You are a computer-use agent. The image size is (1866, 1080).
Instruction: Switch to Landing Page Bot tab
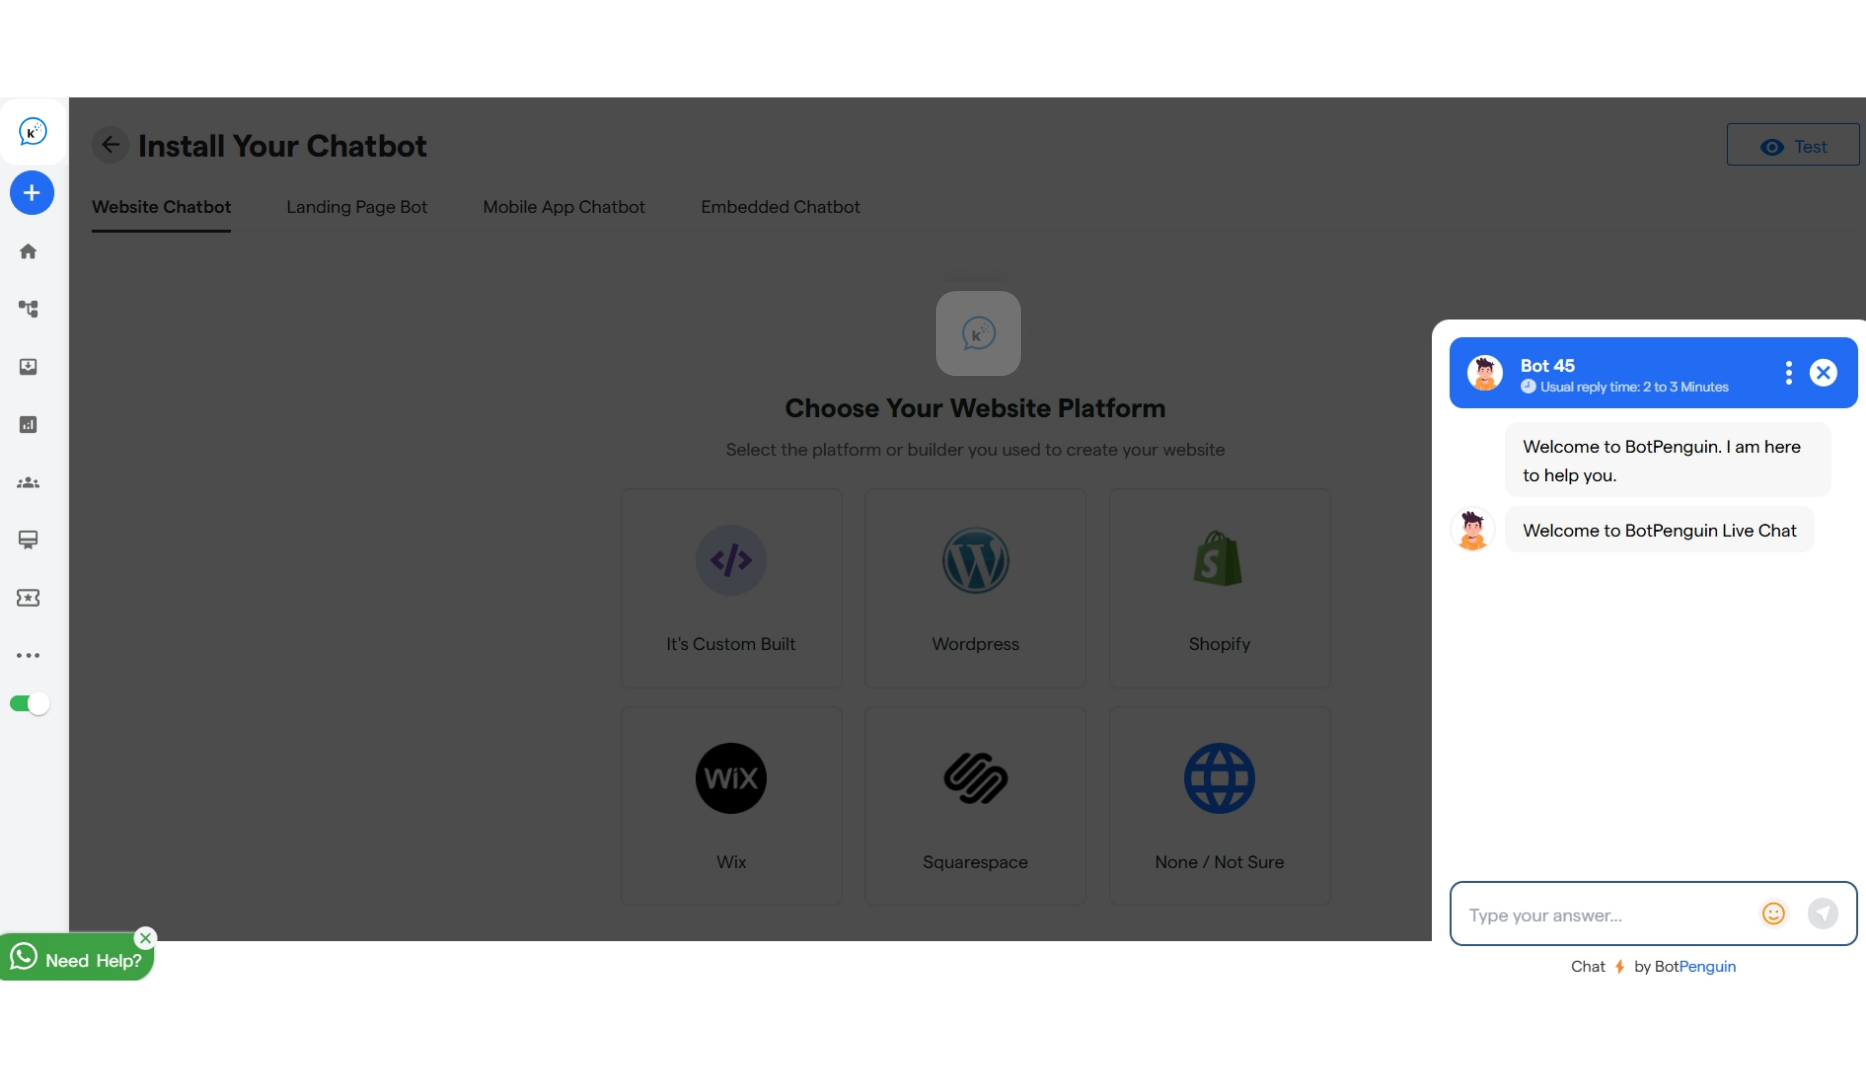click(x=357, y=207)
